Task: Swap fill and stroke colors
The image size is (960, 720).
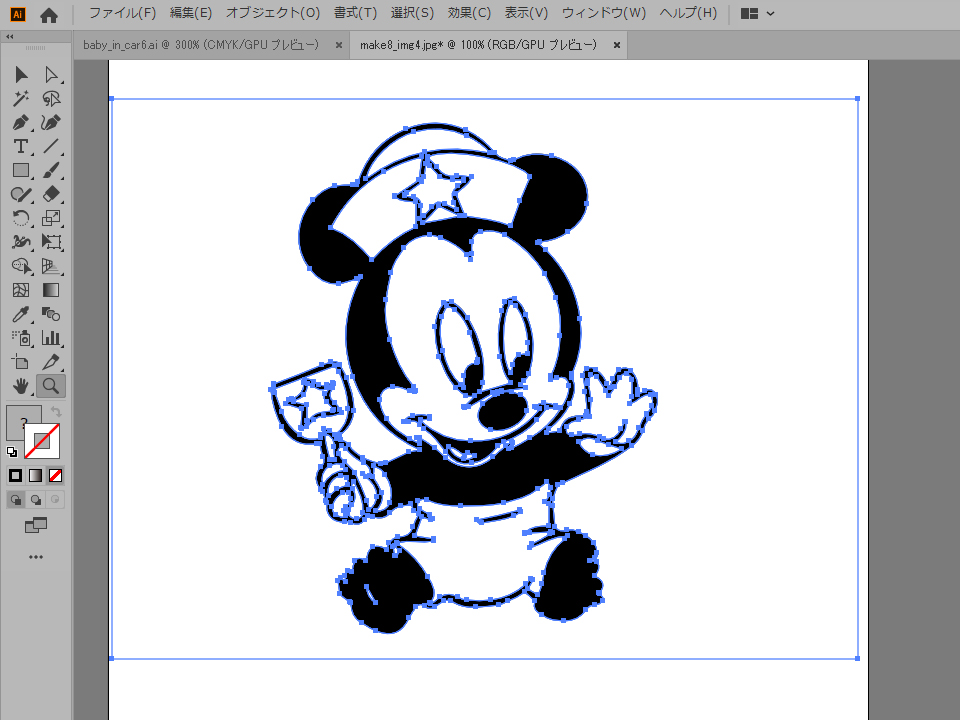Action: coord(56,411)
